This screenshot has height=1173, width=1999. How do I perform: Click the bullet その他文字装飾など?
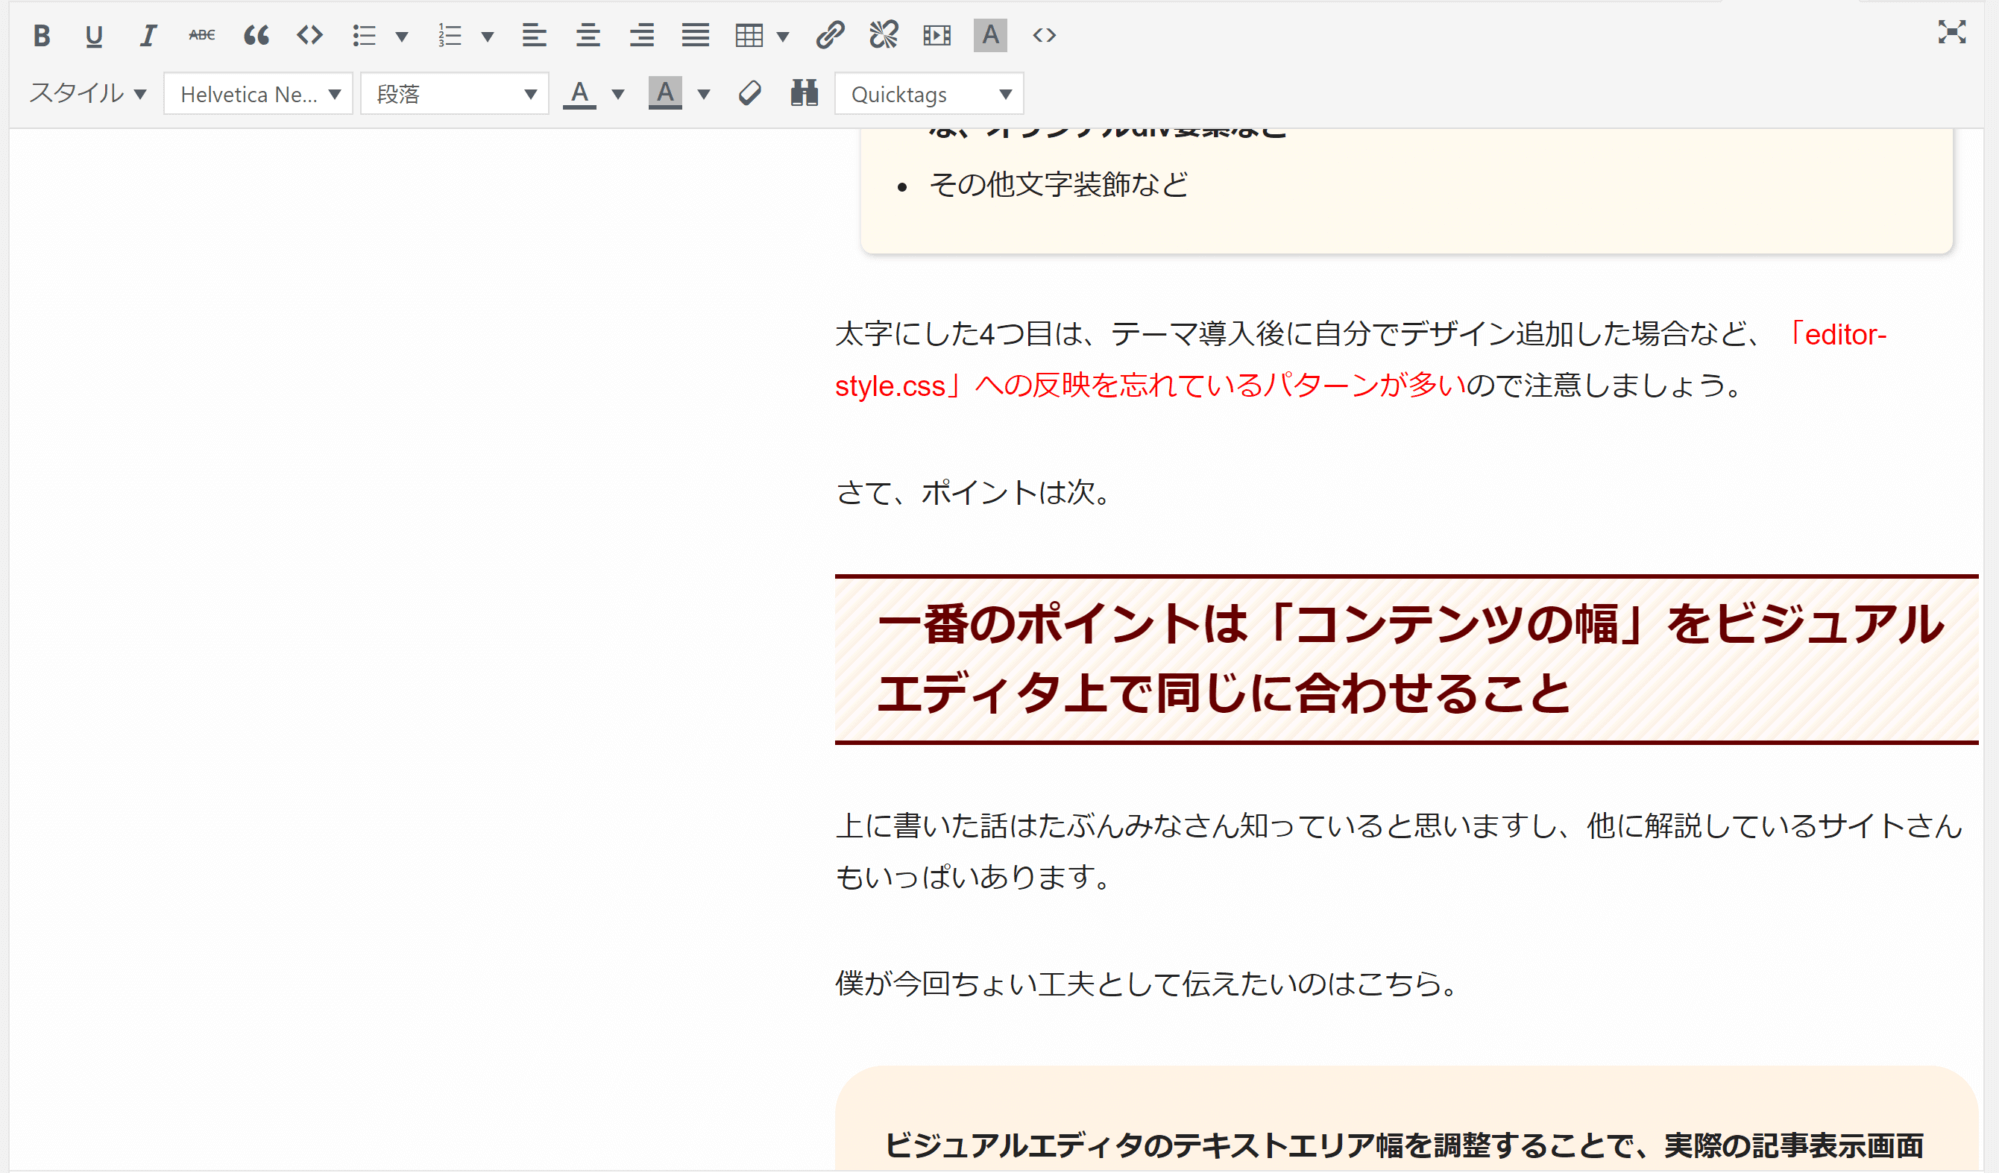coord(1059,185)
